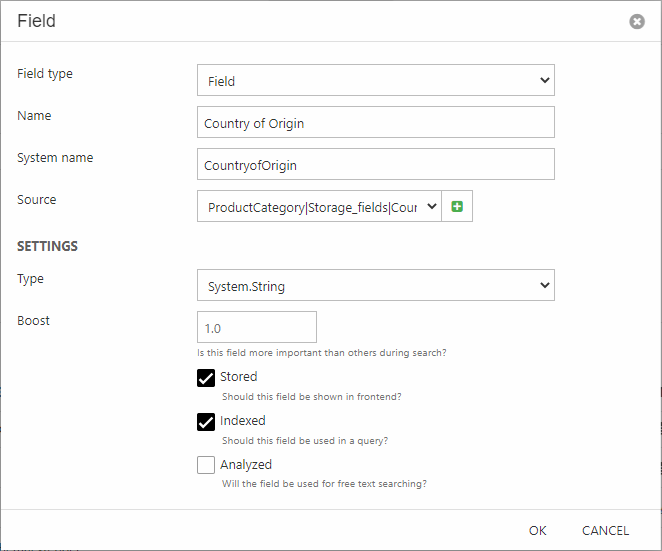Click the System name input CountryofOrigin
662x551 pixels.
coord(375,165)
